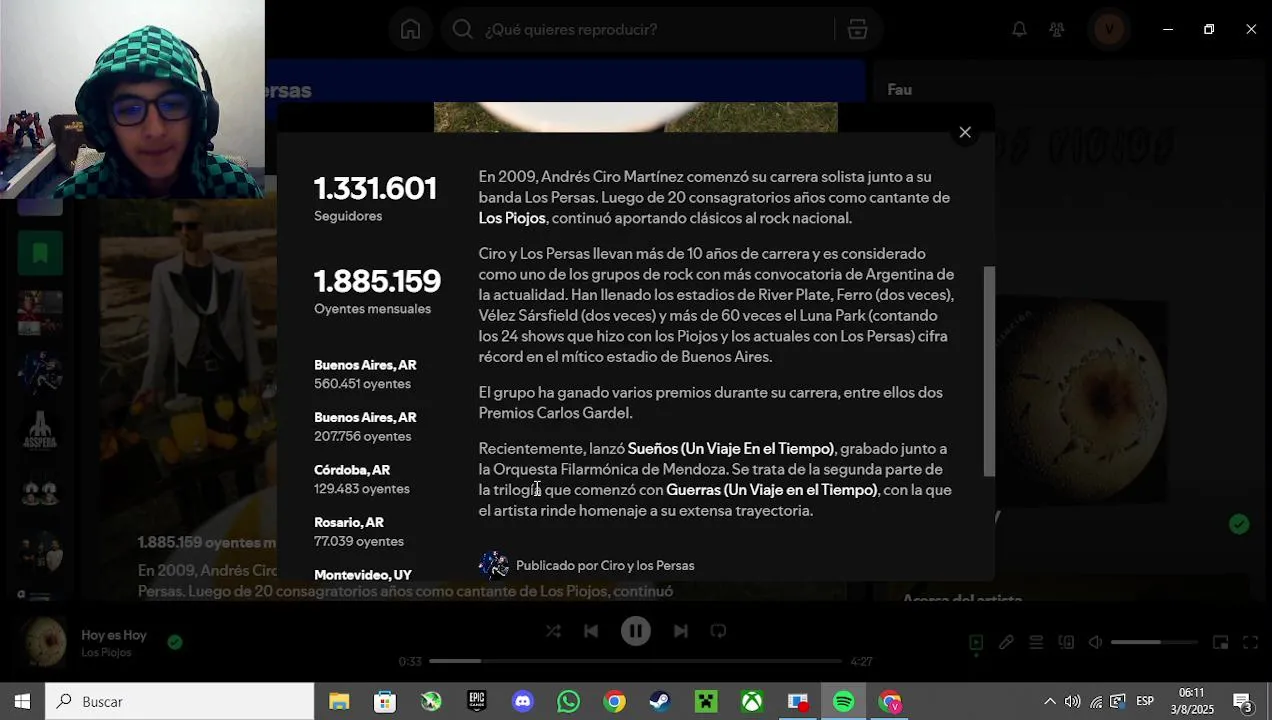Open notifications bell
1272x720 pixels.
pyautogui.click(x=1019, y=29)
